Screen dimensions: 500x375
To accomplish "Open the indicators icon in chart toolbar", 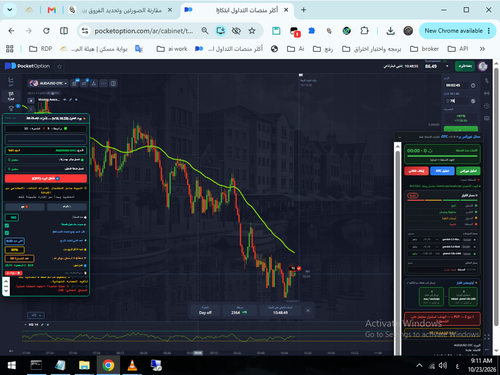I will tap(84, 83).
